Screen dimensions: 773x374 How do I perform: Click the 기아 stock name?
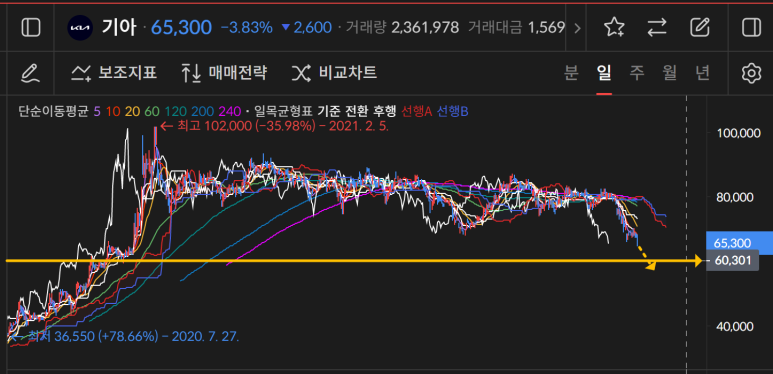pyautogui.click(x=119, y=28)
